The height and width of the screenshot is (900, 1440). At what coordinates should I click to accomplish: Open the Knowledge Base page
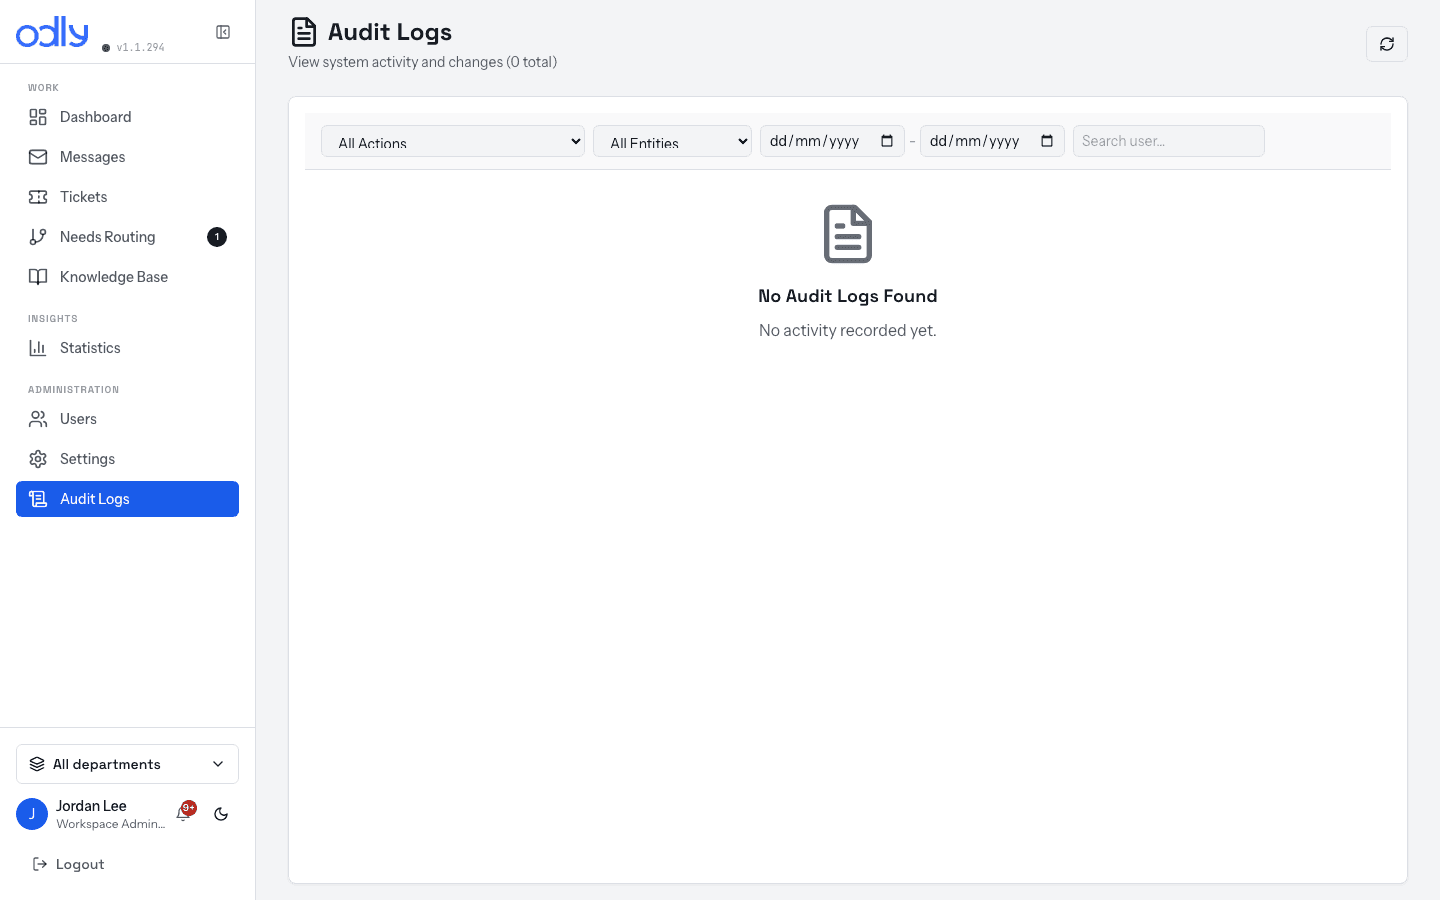127,277
